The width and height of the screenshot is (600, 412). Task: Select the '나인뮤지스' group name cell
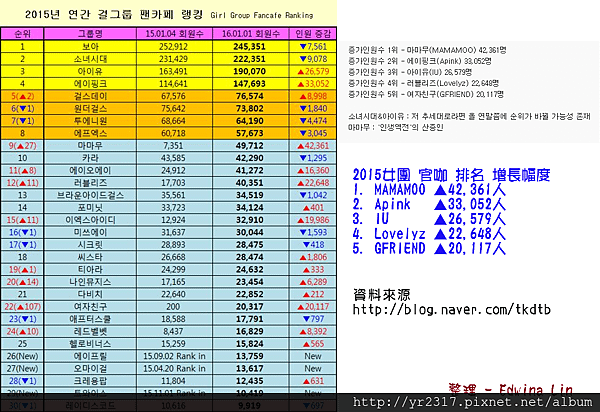(90, 282)
